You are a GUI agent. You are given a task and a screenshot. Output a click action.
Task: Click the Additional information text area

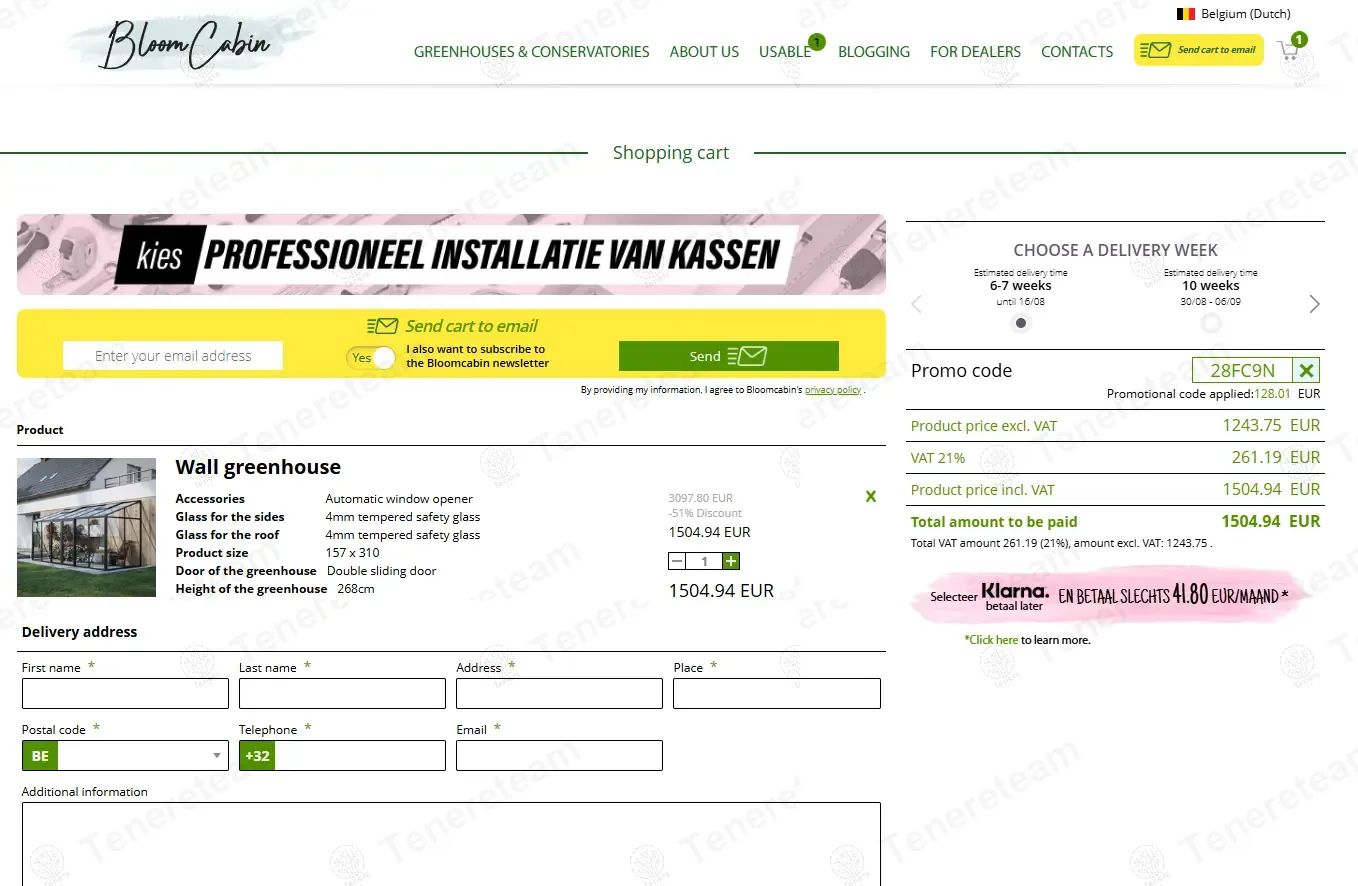pyautogui.click(x=451, y=844)
